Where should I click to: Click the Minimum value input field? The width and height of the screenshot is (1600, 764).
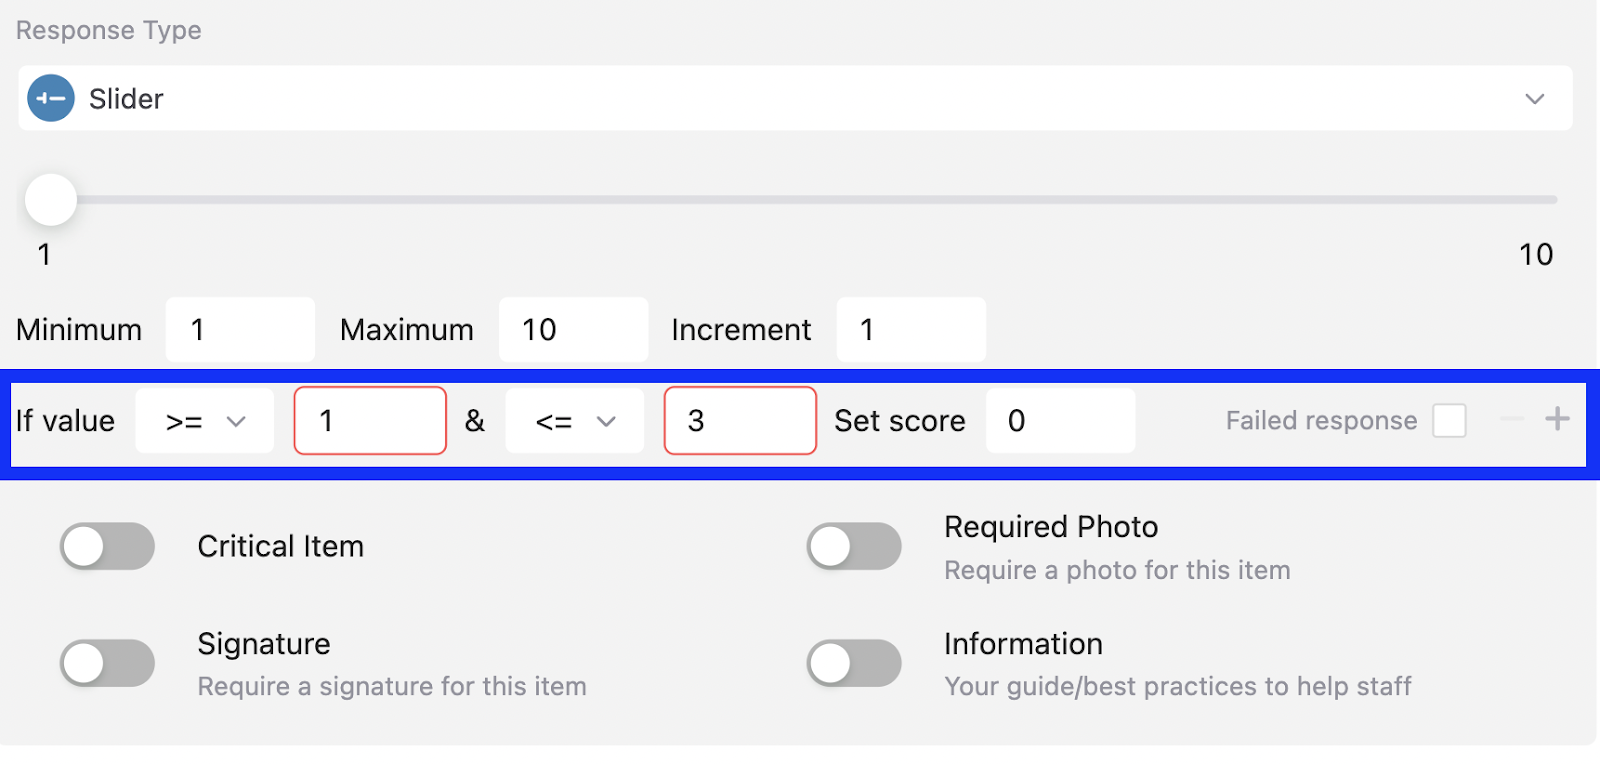click(x=240, y=329)
